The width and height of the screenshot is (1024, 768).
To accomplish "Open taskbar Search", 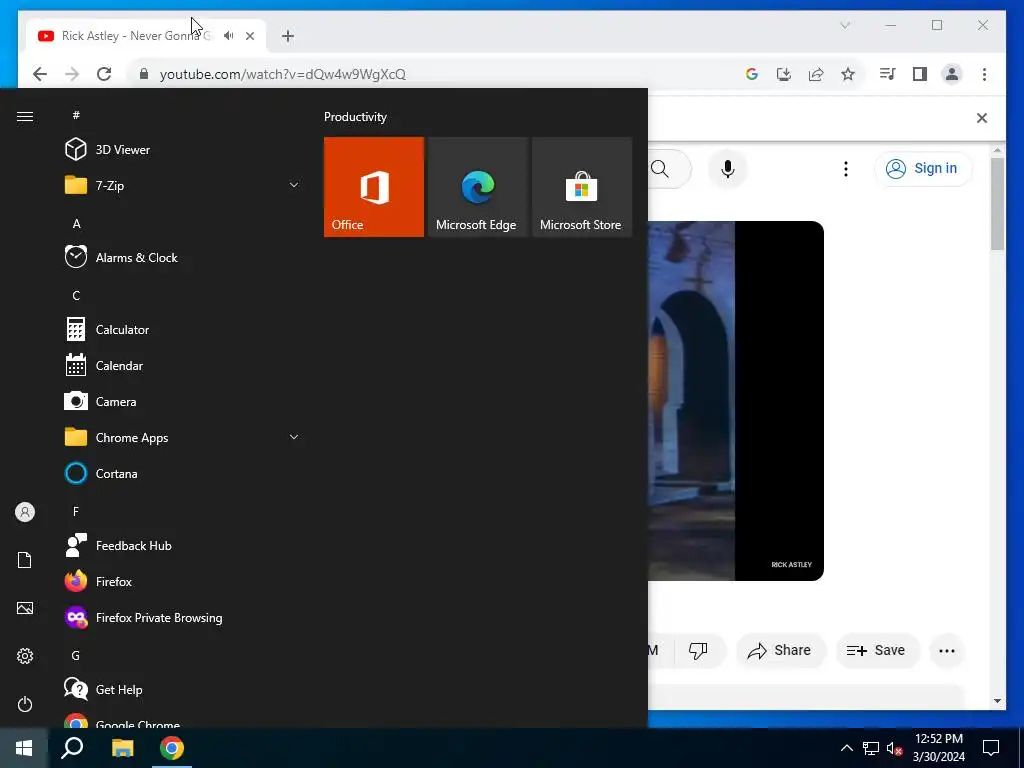I will (x=72, y=748).
